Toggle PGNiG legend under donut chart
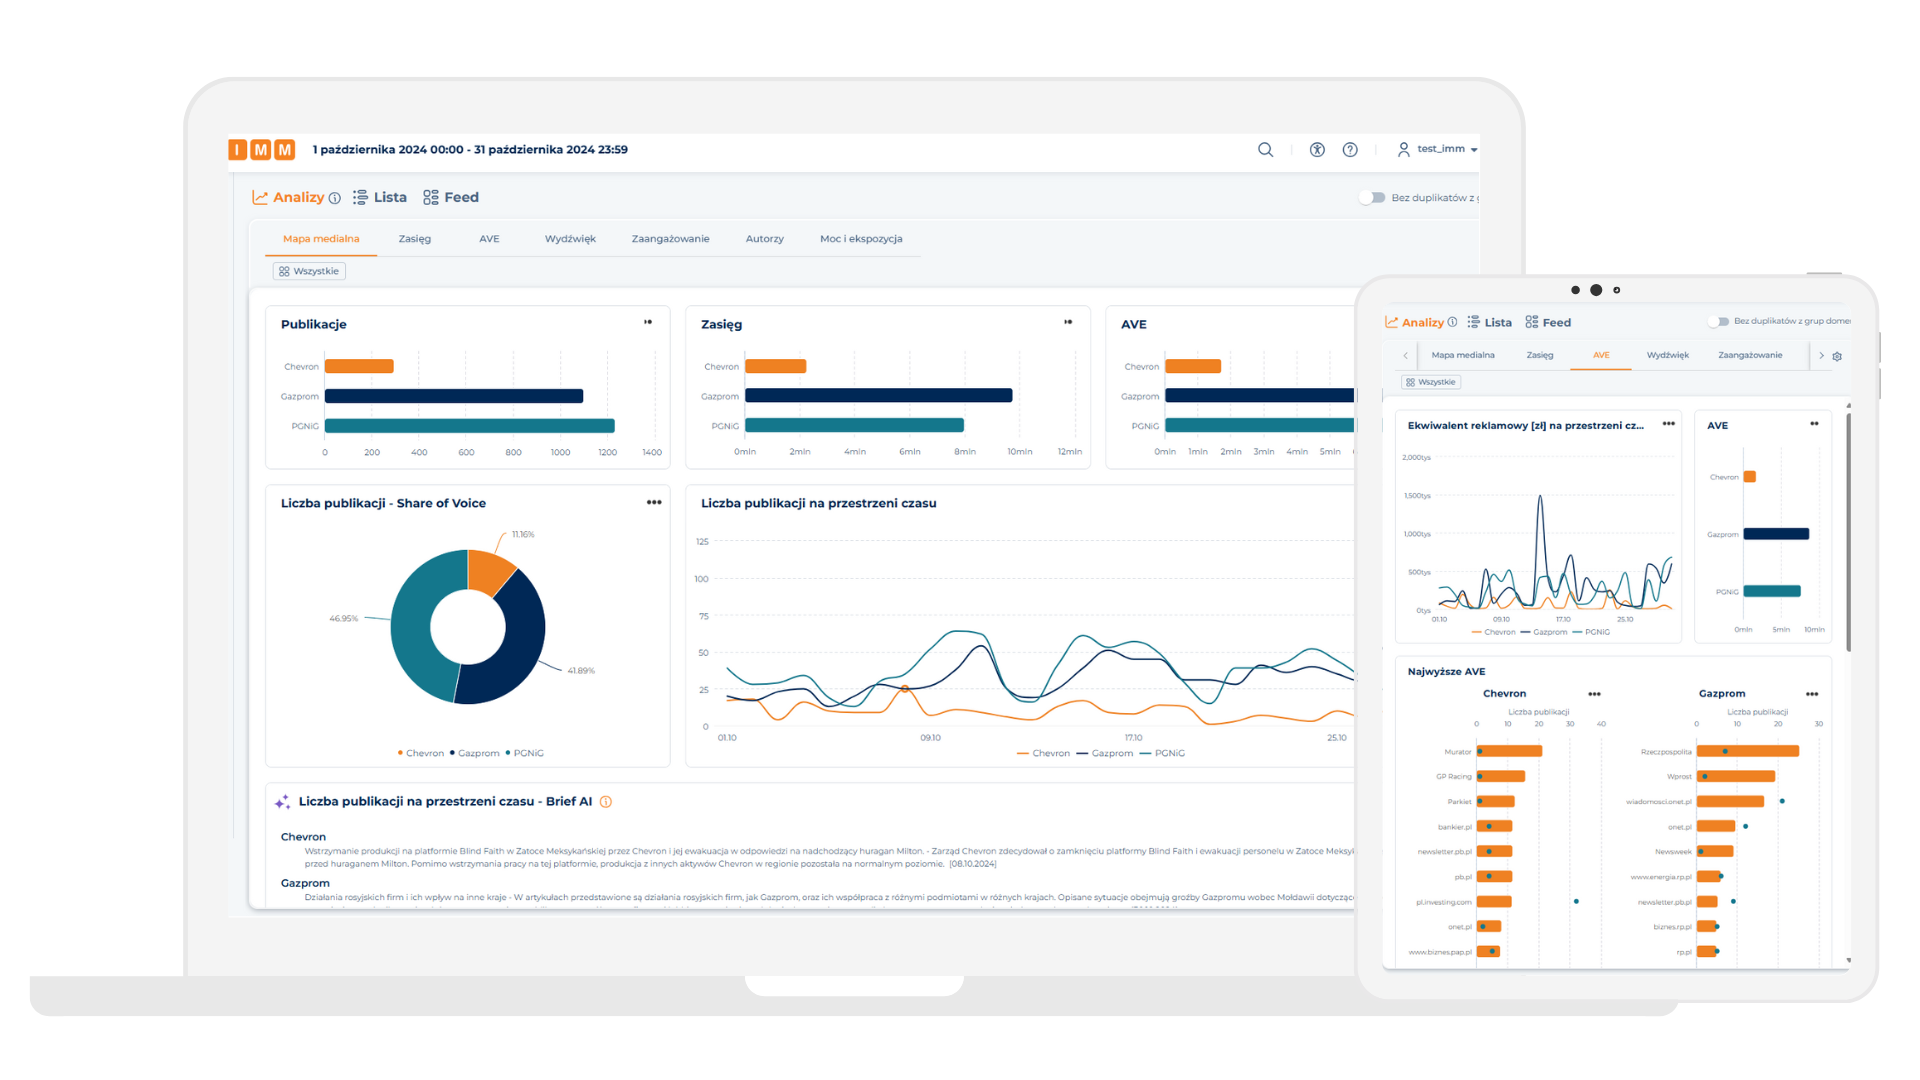 pos(525,753)
